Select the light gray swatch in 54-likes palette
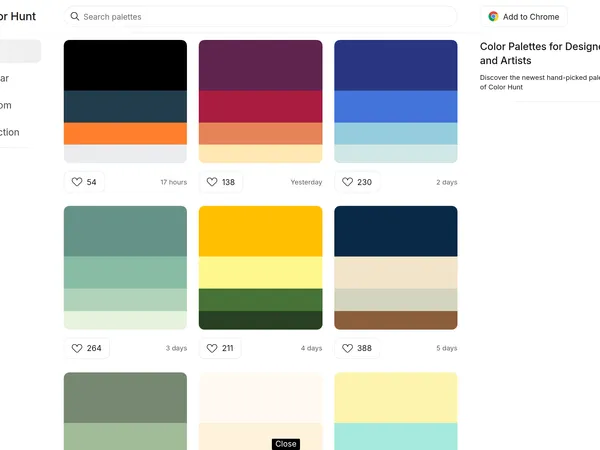The width and height of the screenshot is (600, 450). [126, 154]
